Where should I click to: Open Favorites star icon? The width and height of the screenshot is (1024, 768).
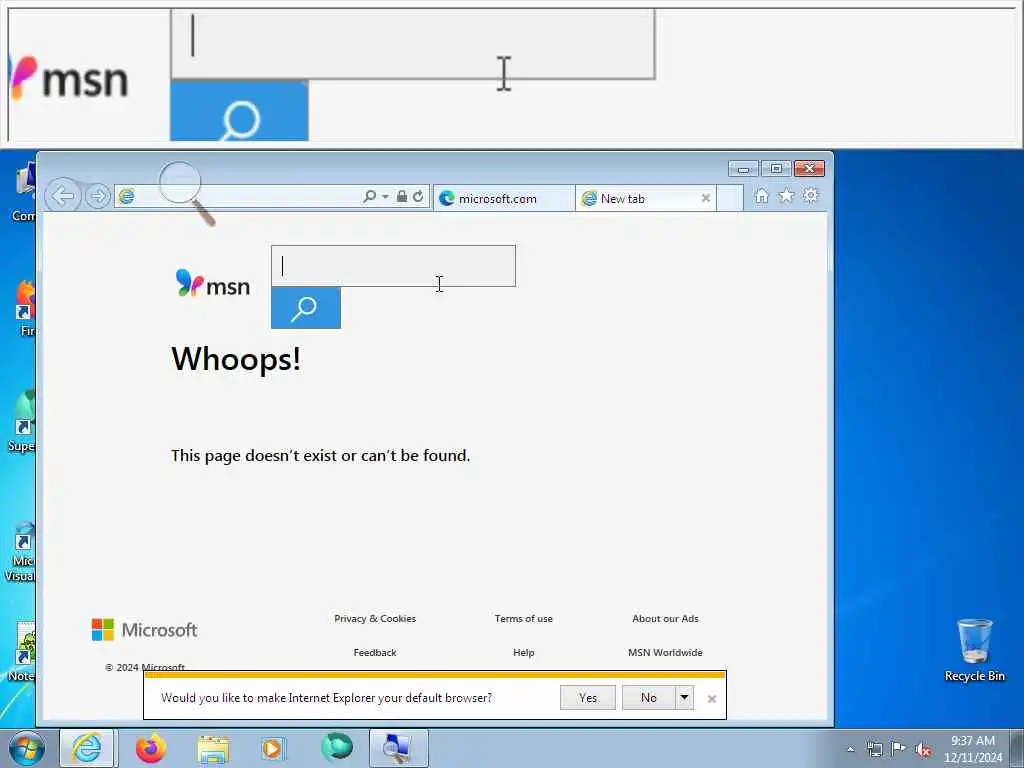pos(786,196)
